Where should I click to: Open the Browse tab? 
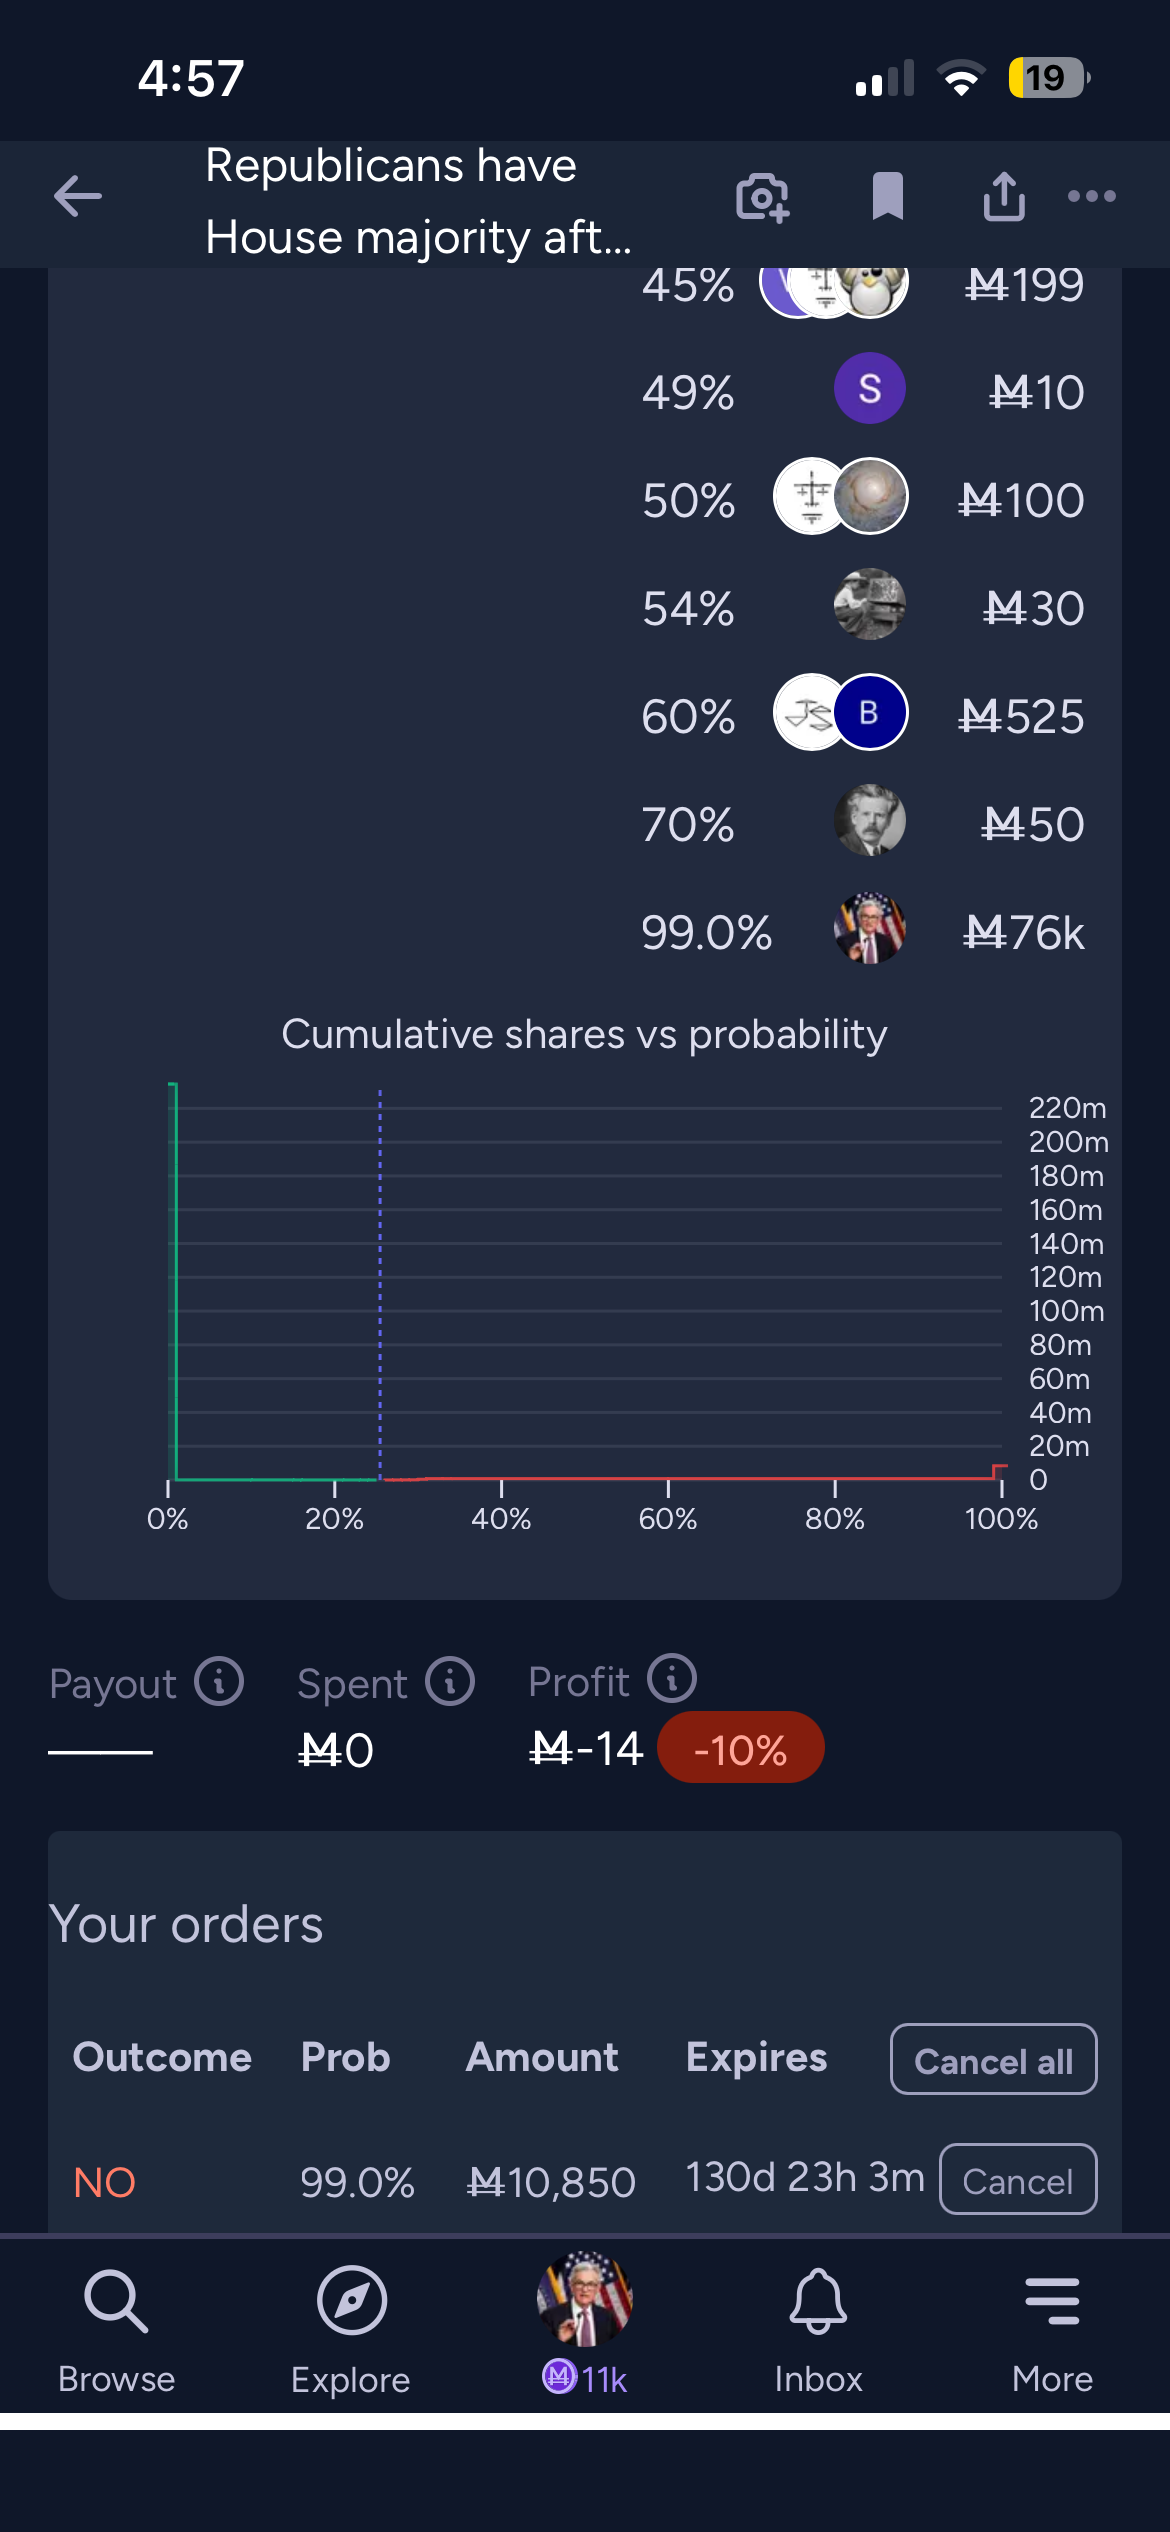pyautogui.click(x=116, y=2330)
